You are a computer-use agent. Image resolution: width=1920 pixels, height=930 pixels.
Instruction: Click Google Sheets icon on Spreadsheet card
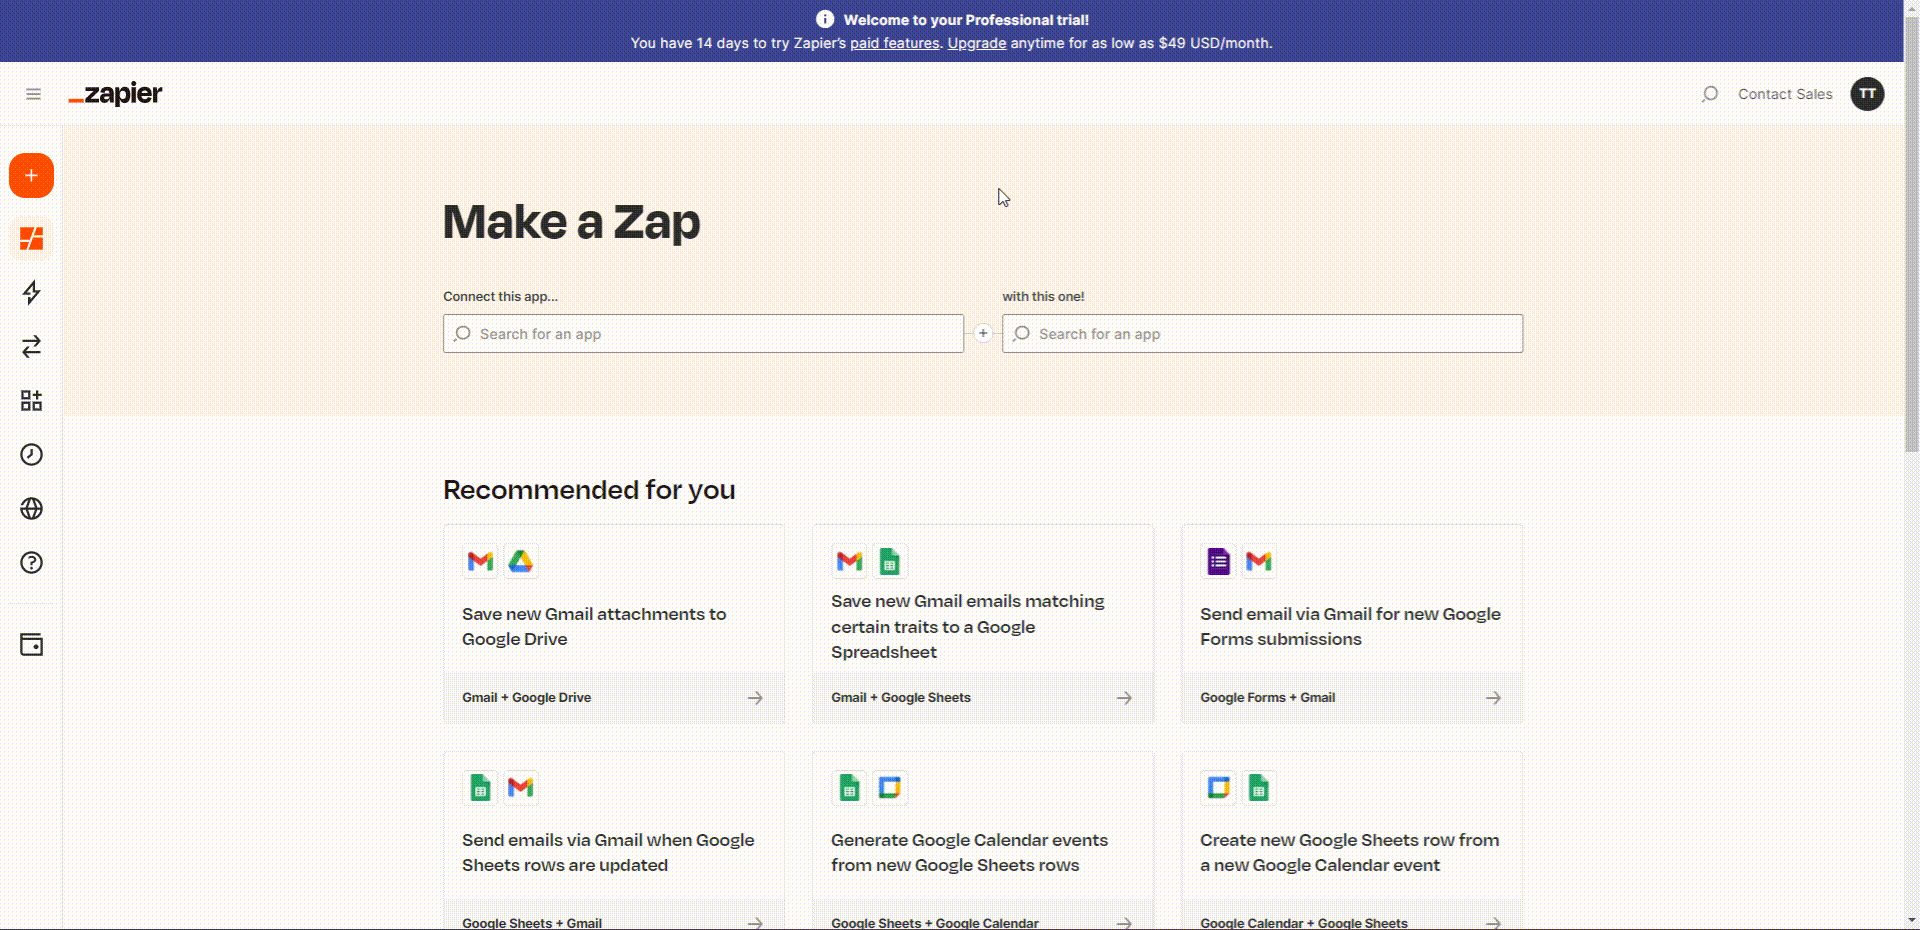point(889,562)
